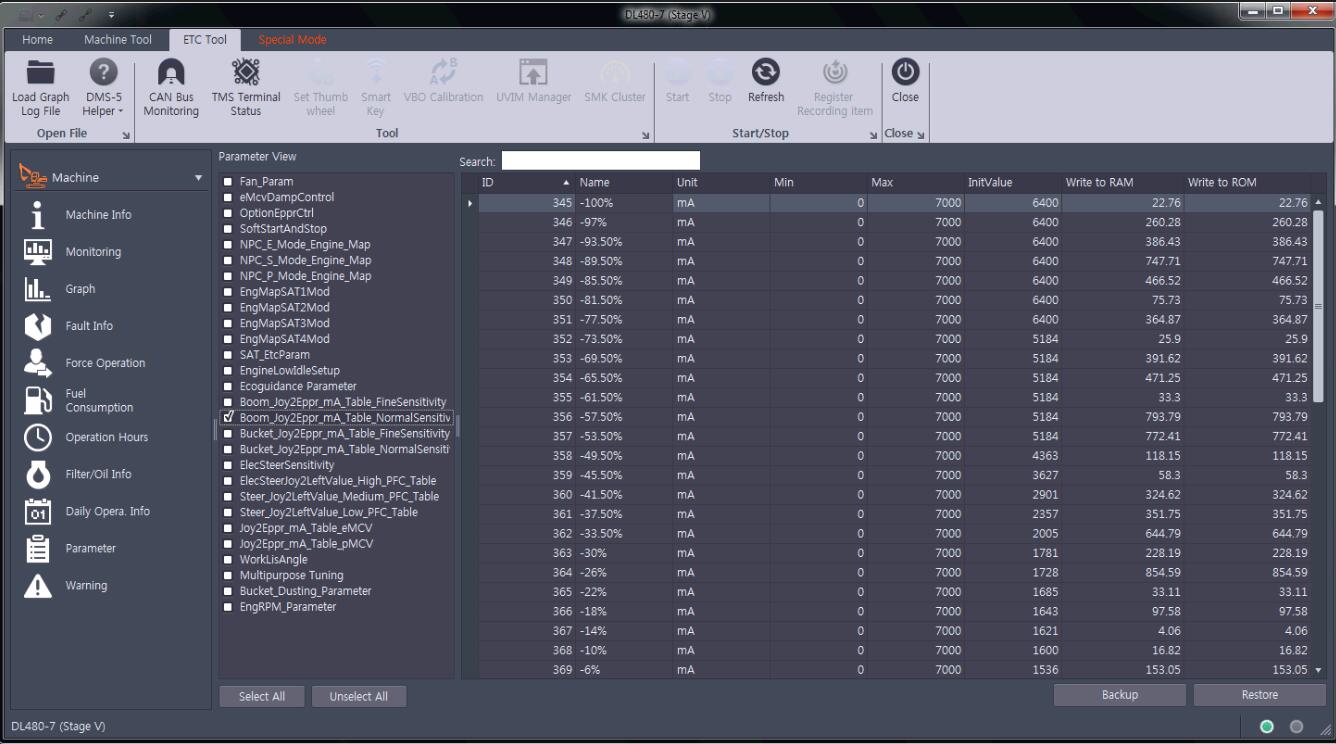Check the Multipurpose Tuning checkbox
This screenshot has width=1336, height=744.
(229, 576)
